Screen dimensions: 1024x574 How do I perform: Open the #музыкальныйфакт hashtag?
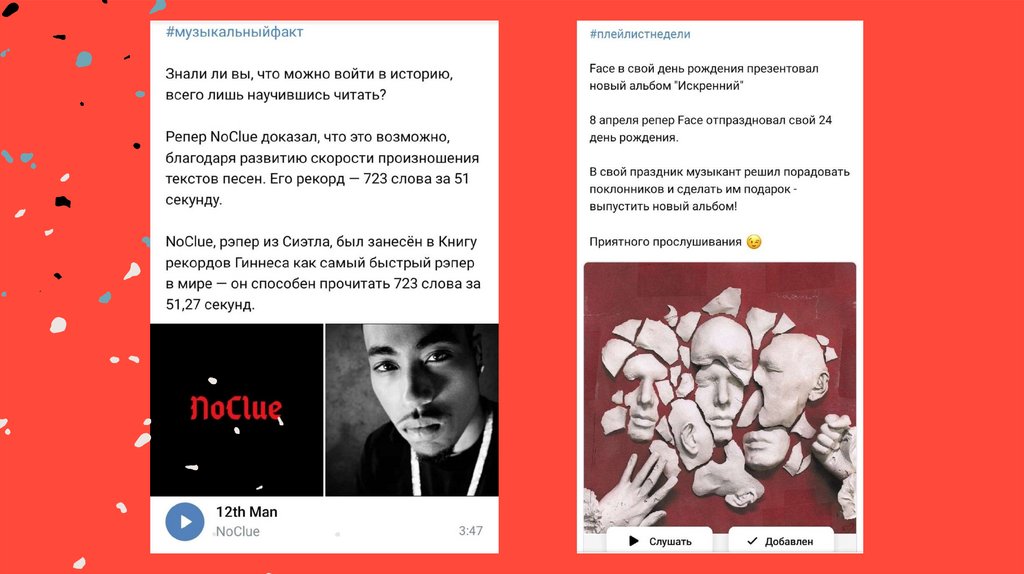tap(234, 32)
